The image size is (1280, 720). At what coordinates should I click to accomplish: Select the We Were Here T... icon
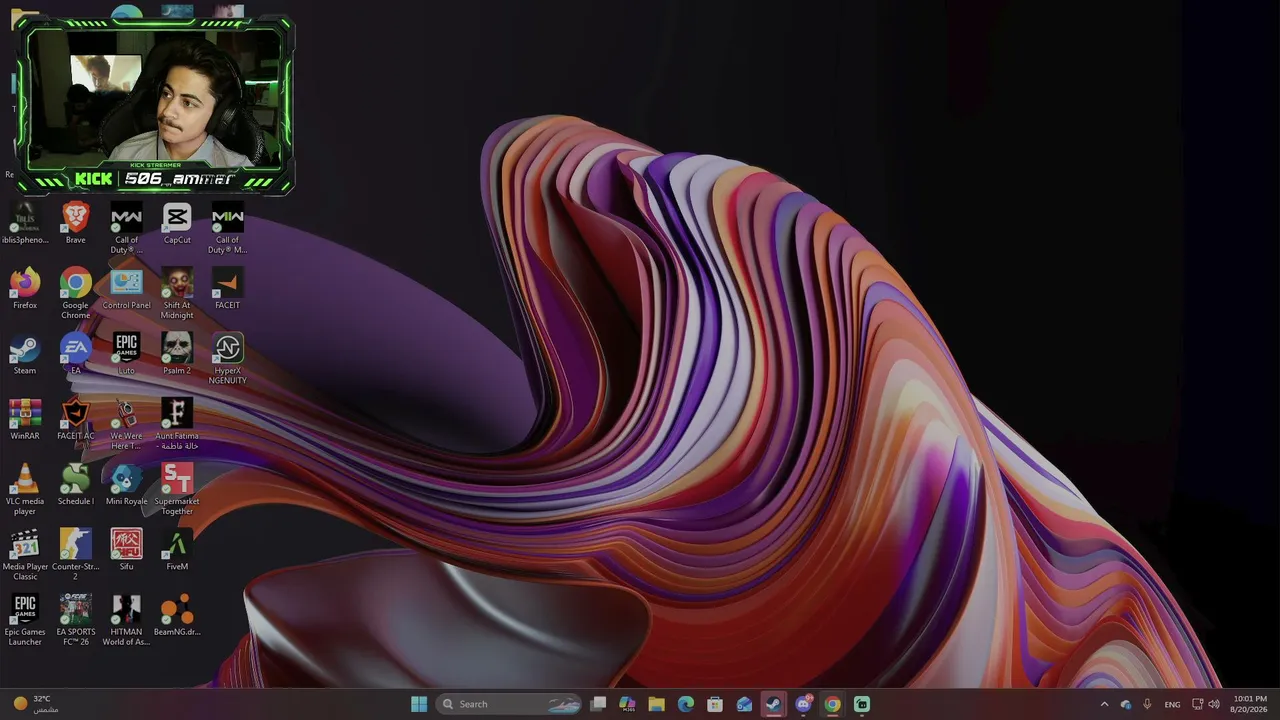(126, 423)
